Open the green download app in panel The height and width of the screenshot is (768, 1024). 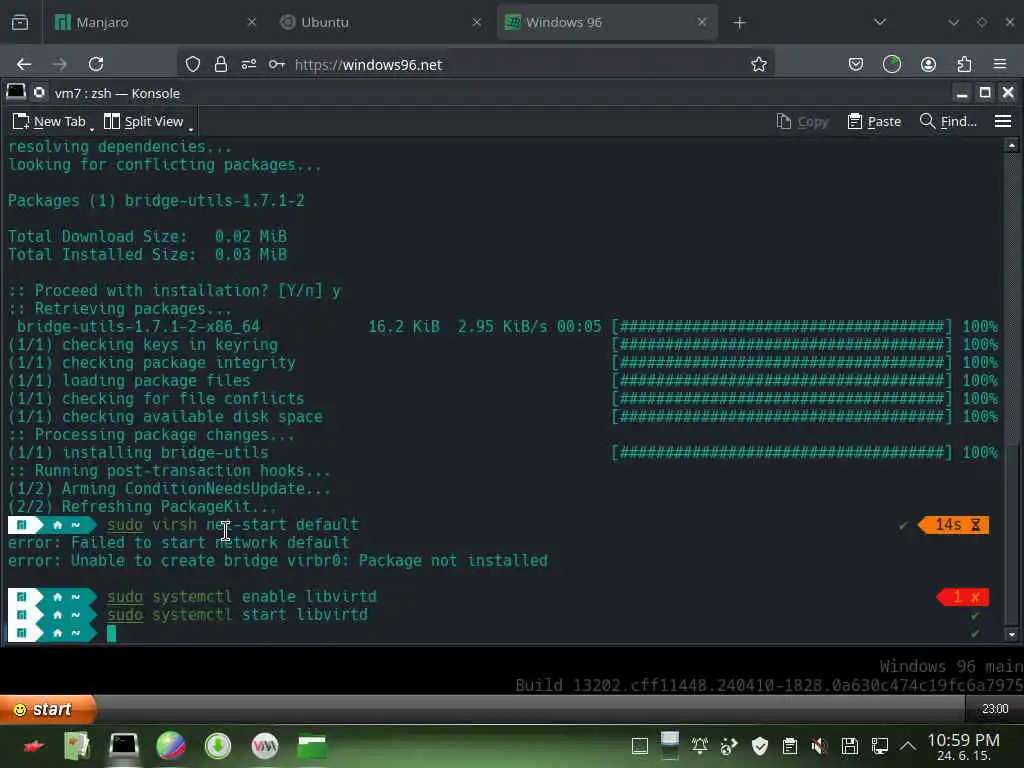coord(218,746)
